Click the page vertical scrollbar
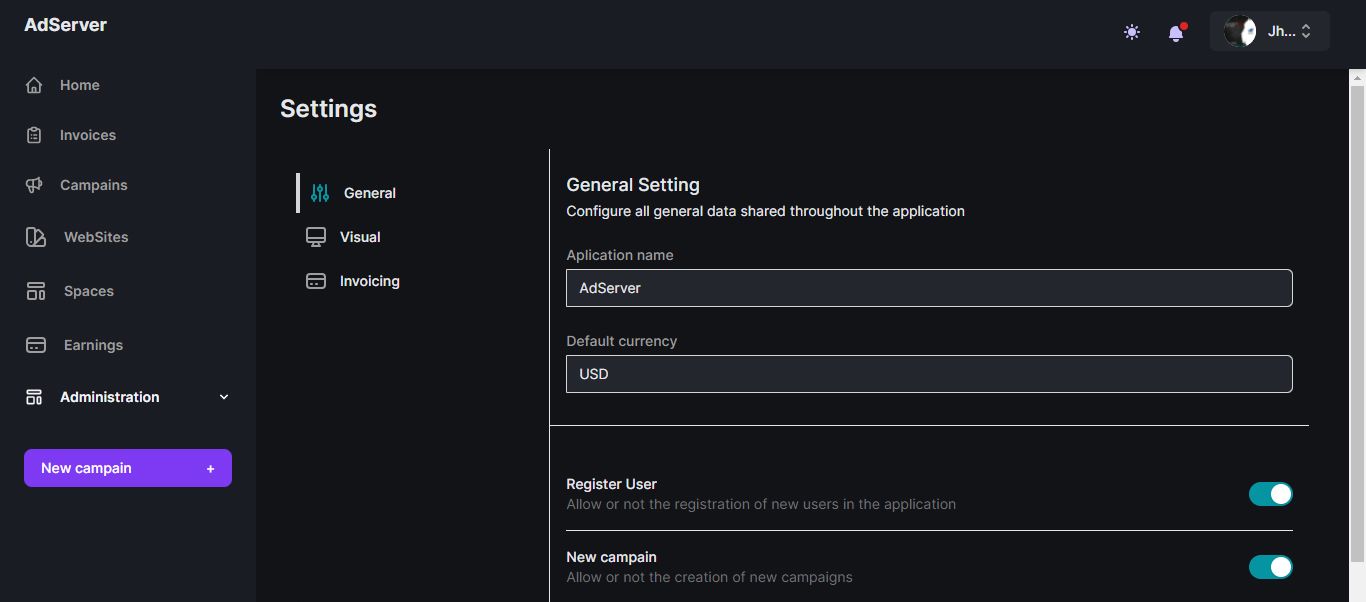 [1357, 320]
